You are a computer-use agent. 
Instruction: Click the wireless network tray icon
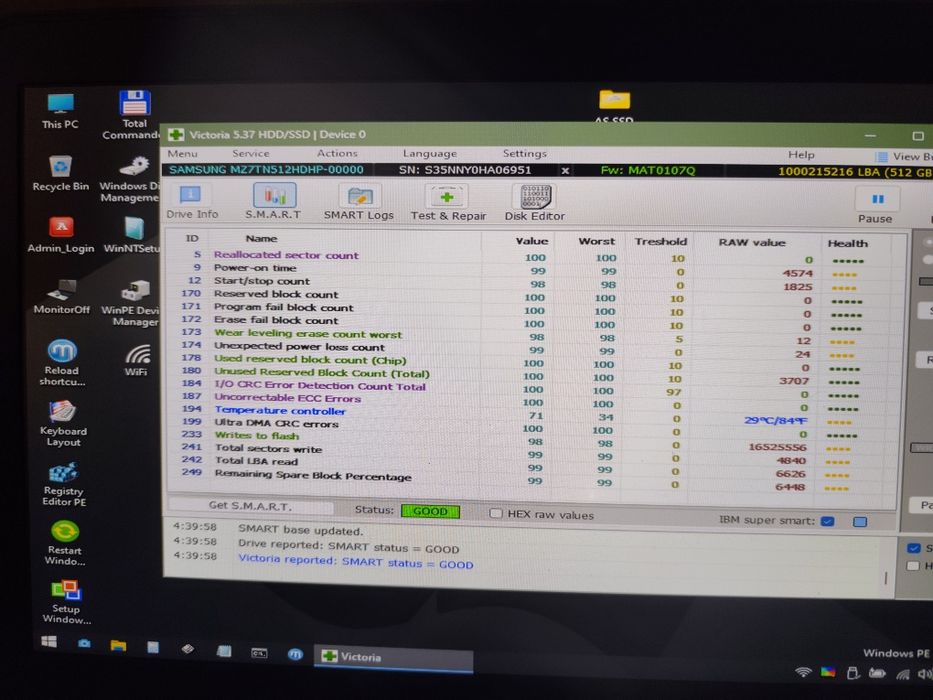803,673
